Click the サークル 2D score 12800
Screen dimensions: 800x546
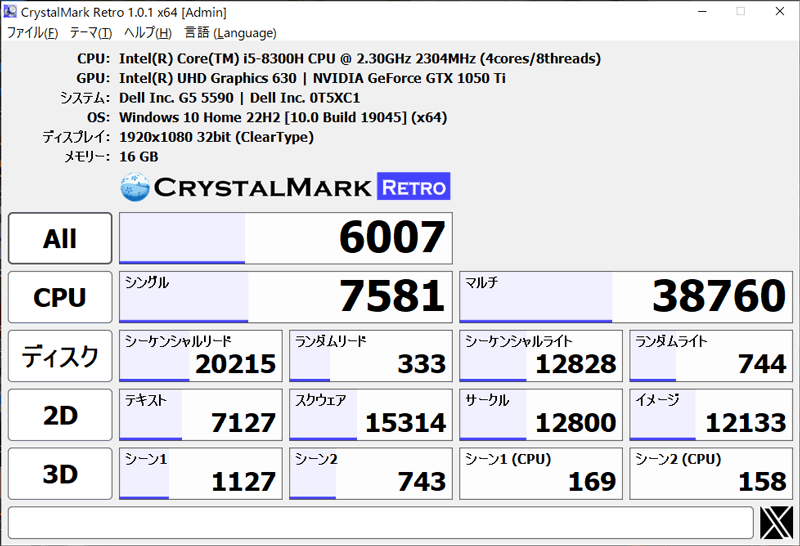coord(541,415)
